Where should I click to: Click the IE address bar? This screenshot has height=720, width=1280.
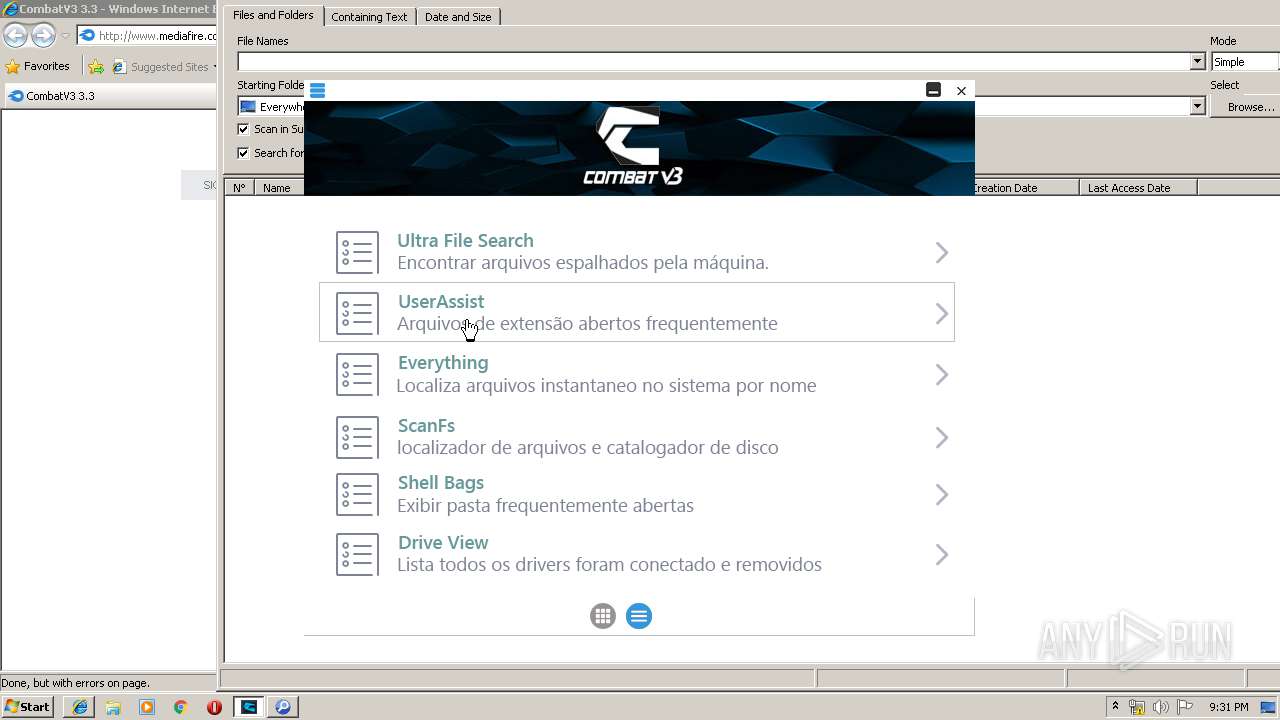point(147,36)
